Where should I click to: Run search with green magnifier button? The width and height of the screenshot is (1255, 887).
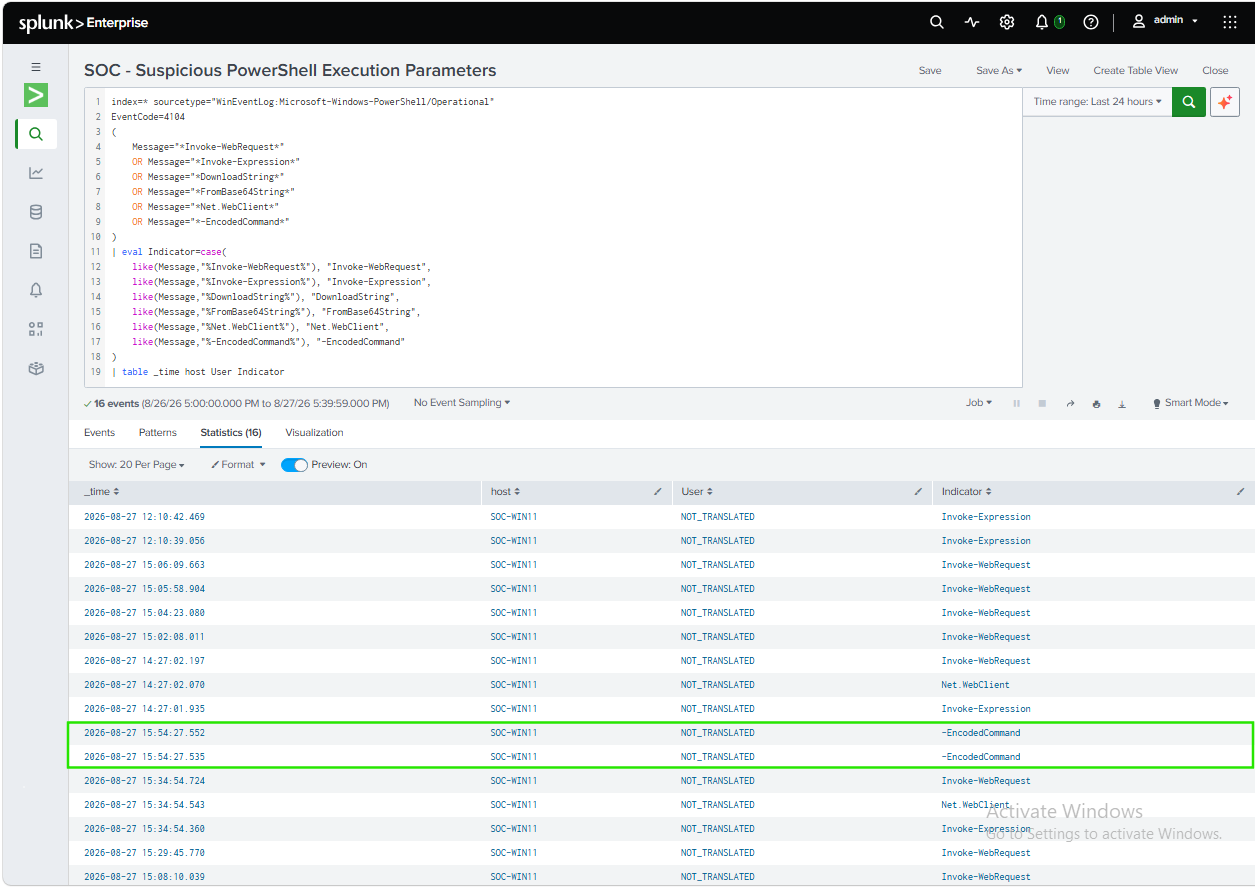click(x=1188, y=101)
